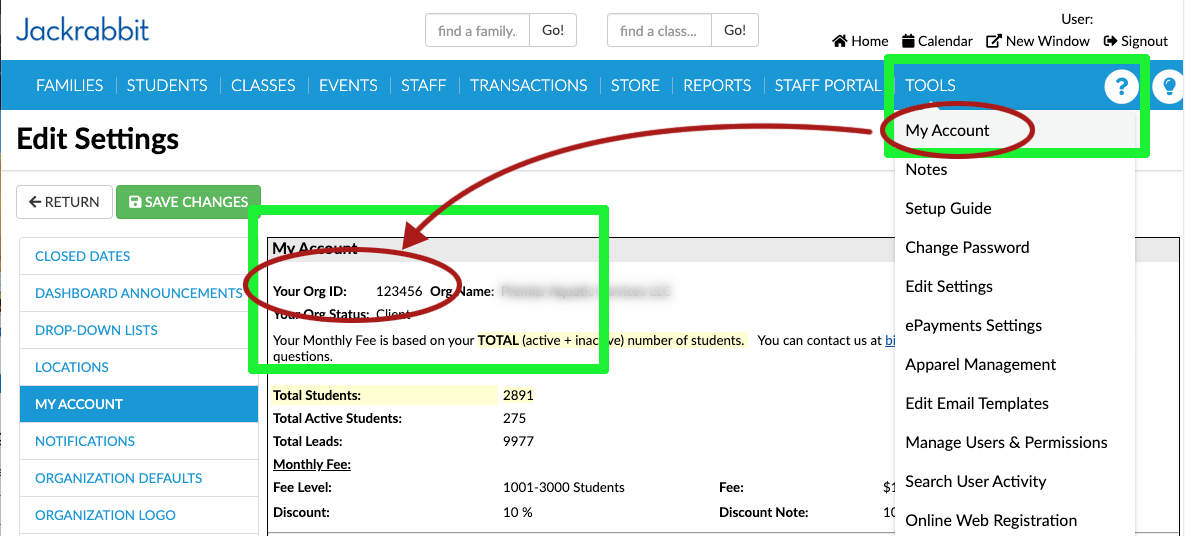
Task: Click the Total Students value 2891
Action: click(518, 395)
